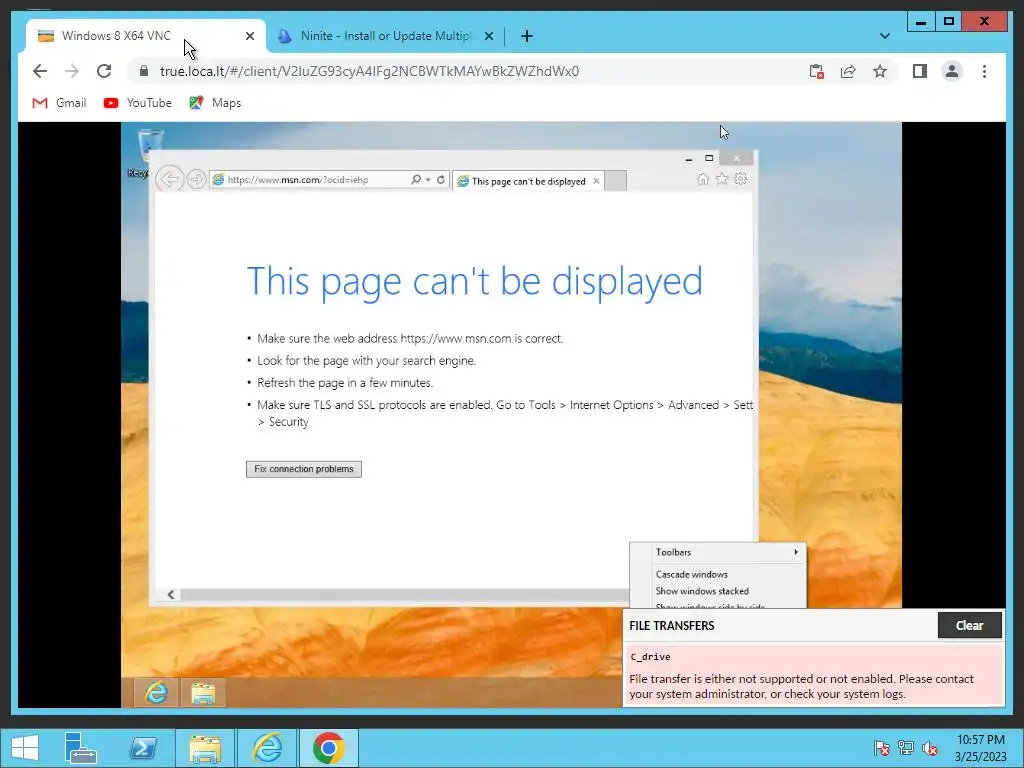Open IE Favorites star
This screenshot has width=1024, height=768.
722,179
